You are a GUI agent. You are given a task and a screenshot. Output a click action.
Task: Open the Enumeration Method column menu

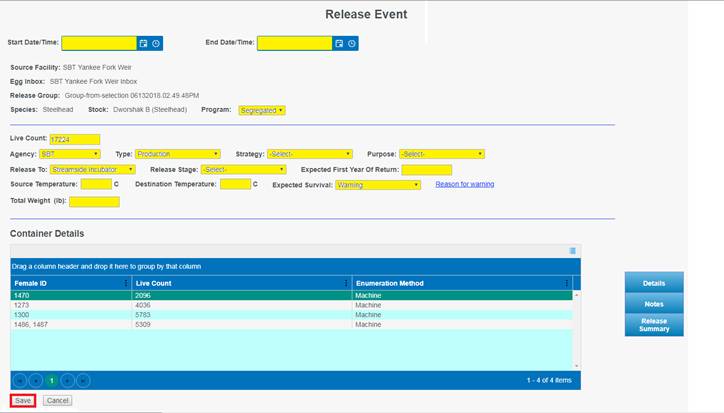(567, 283)
